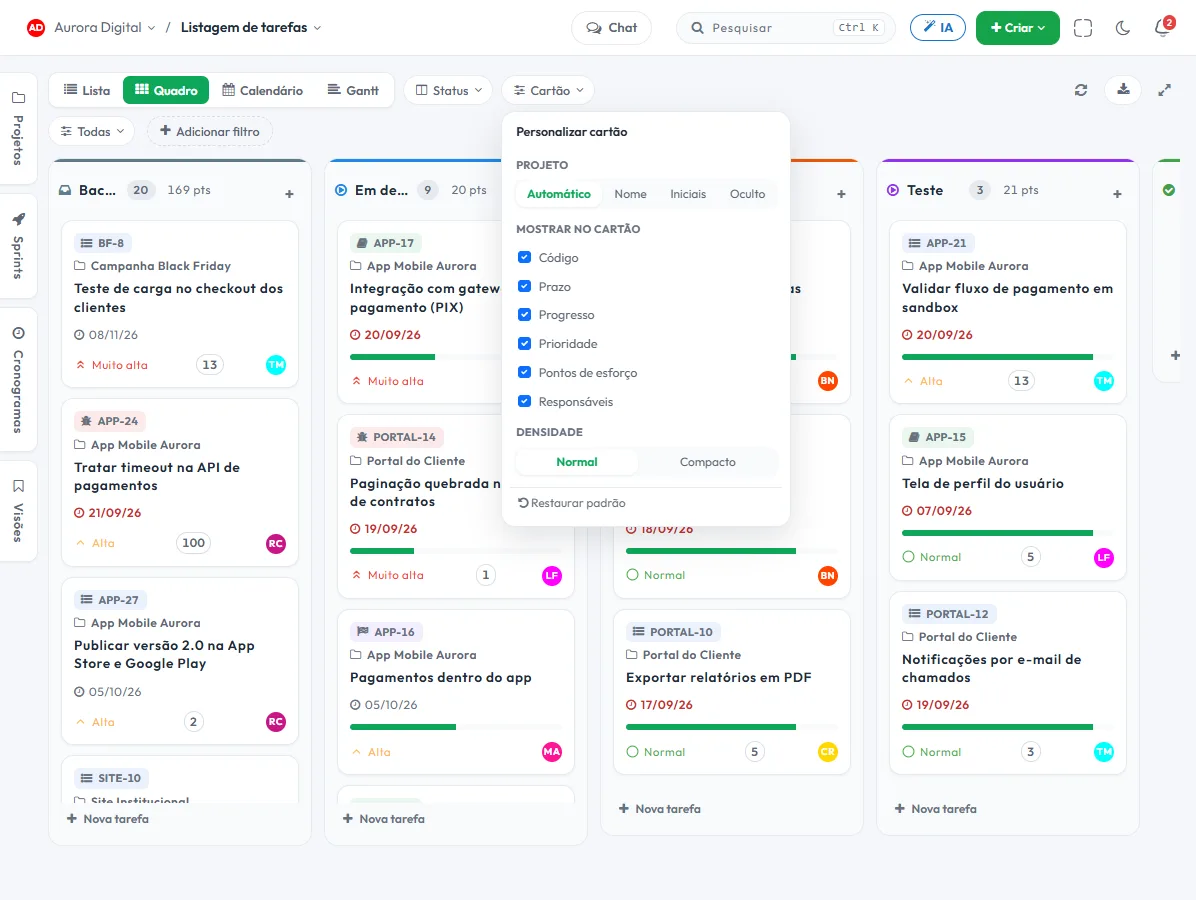Select Normal density option
The height and width of the screenshot is (900, 1196).
click(x=577, y=462)
